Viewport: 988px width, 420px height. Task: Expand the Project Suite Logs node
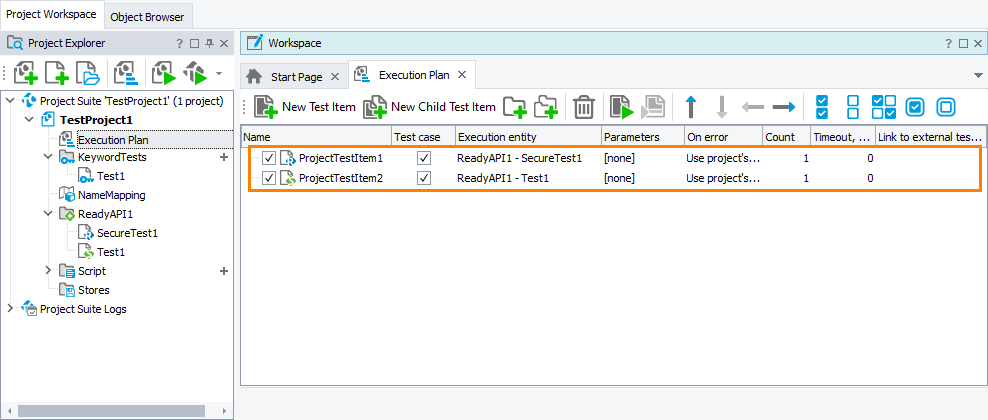pos(11,309)
